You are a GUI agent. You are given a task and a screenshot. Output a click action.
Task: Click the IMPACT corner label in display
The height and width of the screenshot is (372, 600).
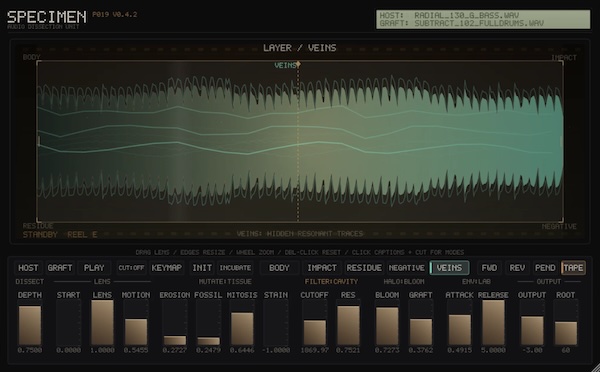(x=564, y=58)
